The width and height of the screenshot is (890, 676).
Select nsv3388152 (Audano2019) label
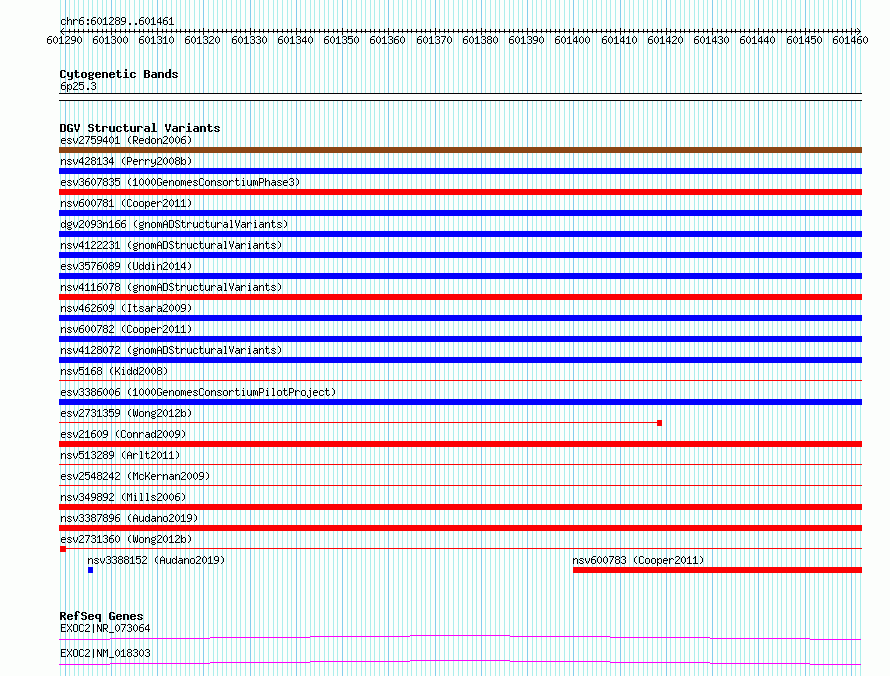click(156, 560)
